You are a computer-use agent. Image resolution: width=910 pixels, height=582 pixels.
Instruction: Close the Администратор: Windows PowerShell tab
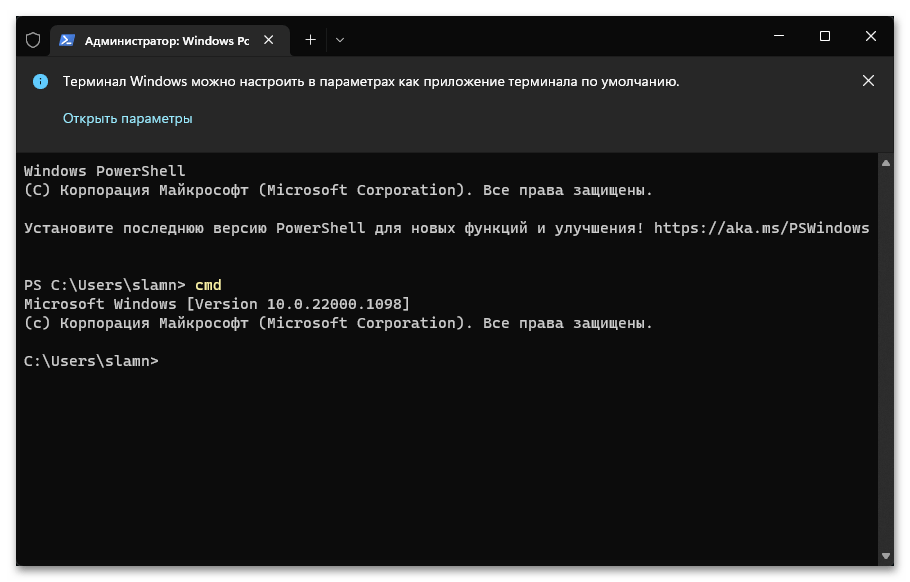268,40
